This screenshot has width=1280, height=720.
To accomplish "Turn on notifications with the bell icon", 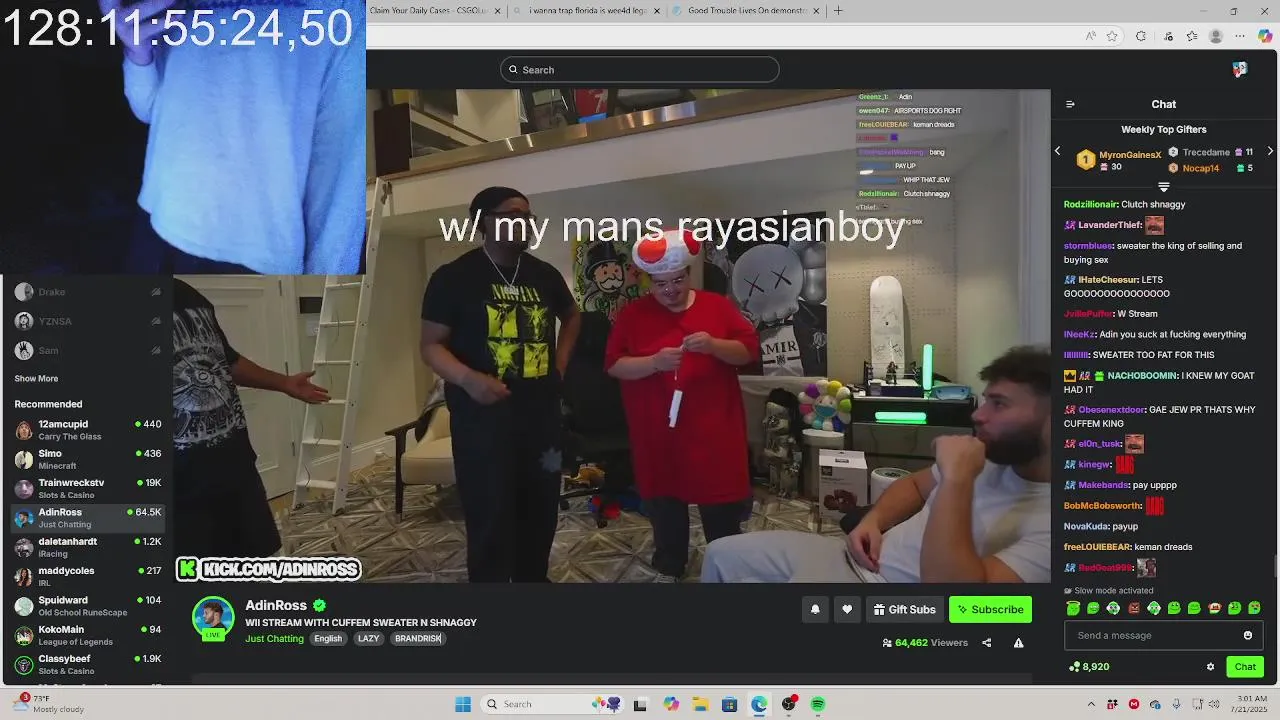I will pyautogui.click(x=815, y=609).
